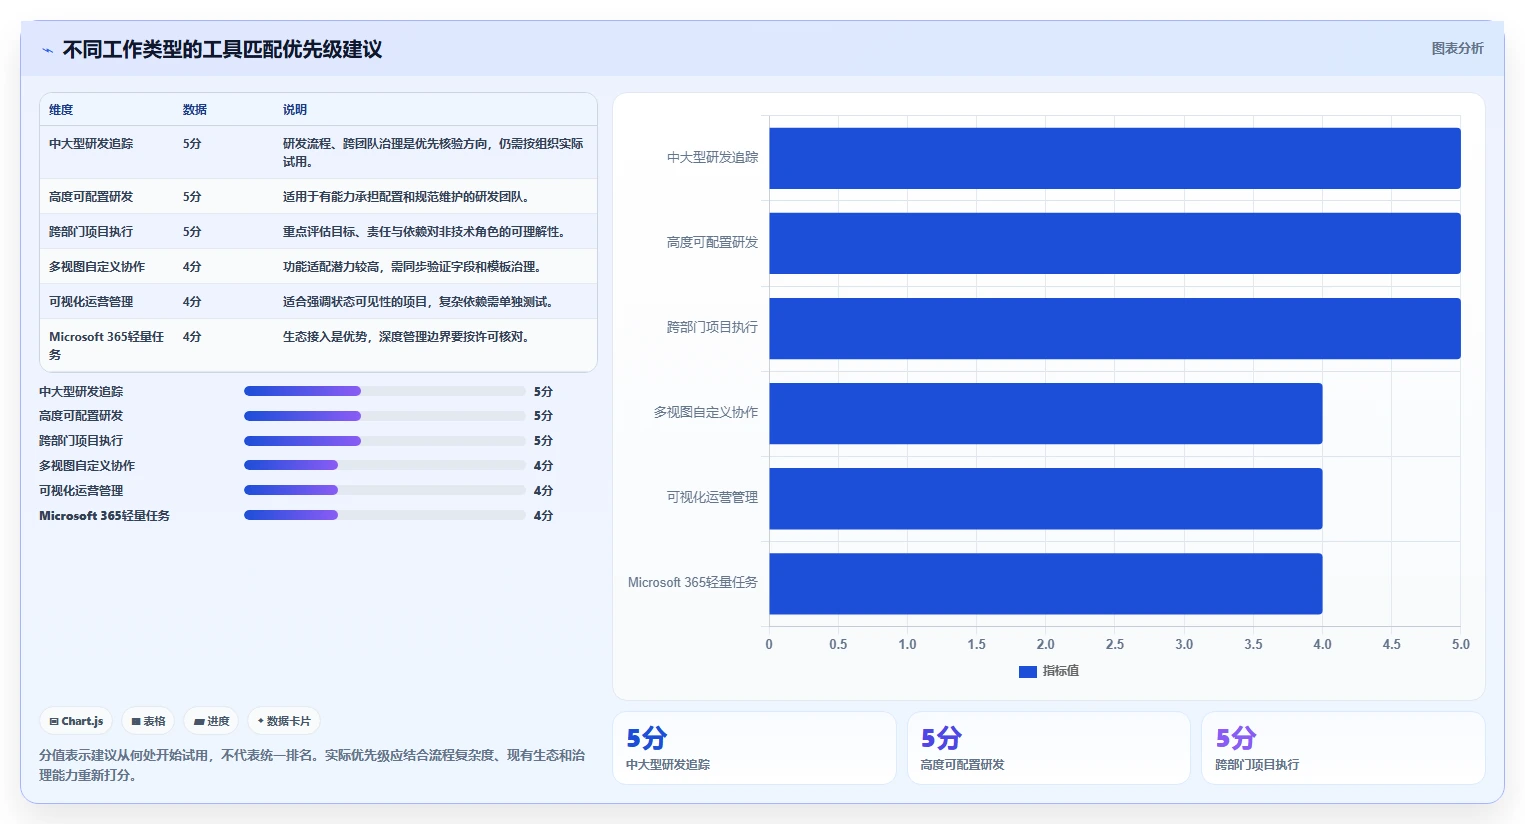Click description starting 功能适配潜力较高
The image size is (1525, 824).
415,267
